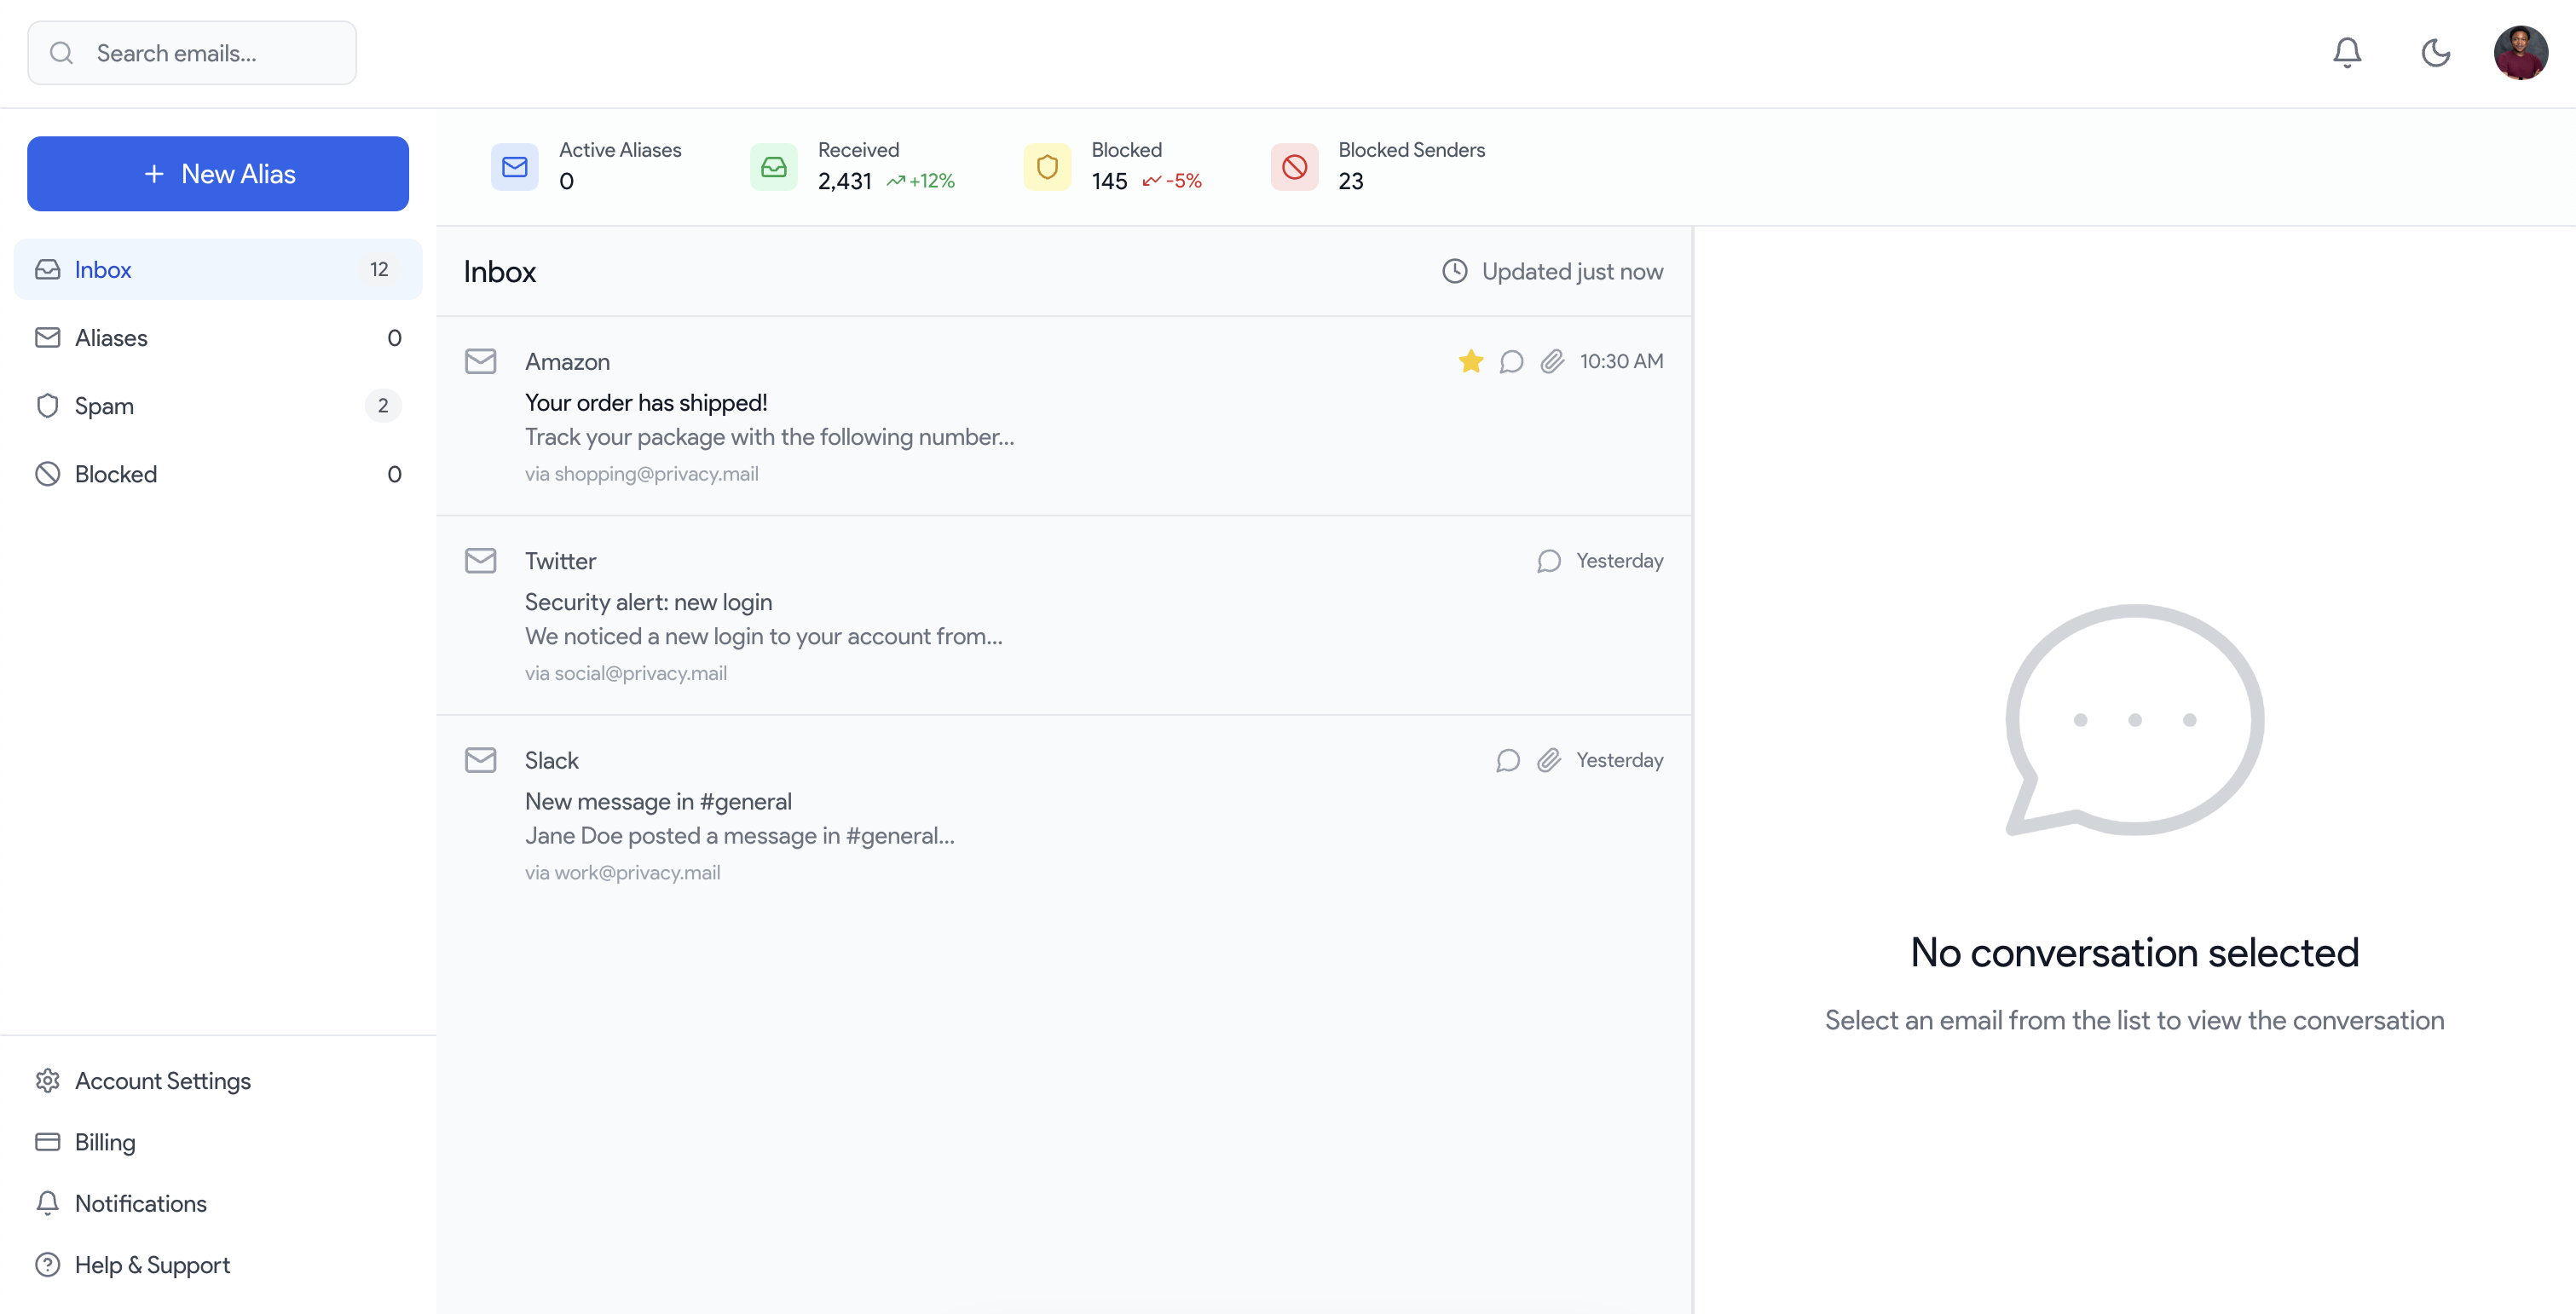Click the Blocked -5% trend indicator
The height and width of the screenshot is (1314, 2576).
tap(1172, 181)
